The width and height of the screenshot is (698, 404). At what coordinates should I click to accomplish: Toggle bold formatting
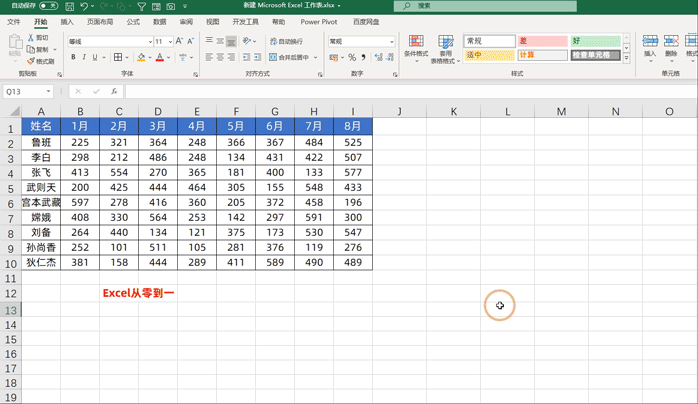point(73,58)
